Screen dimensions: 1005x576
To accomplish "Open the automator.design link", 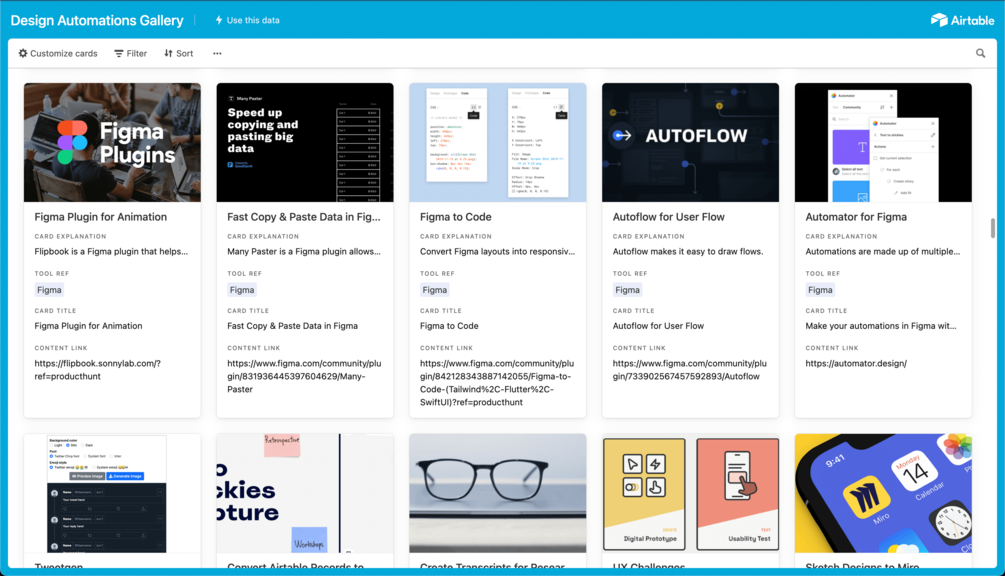I will click(856, 363).
